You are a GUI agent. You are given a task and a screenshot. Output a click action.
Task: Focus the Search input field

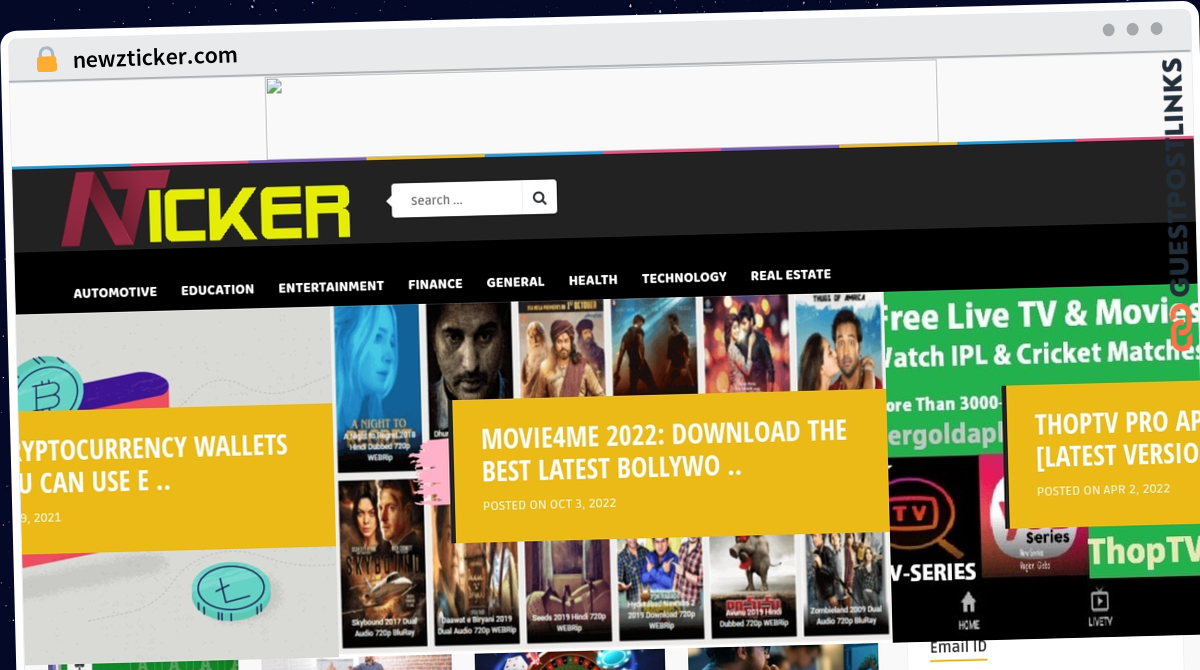457,199
